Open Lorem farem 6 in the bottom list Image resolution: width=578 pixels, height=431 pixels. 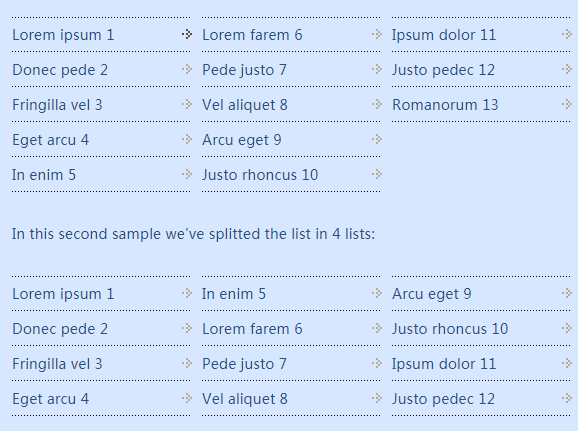point(252,329)
